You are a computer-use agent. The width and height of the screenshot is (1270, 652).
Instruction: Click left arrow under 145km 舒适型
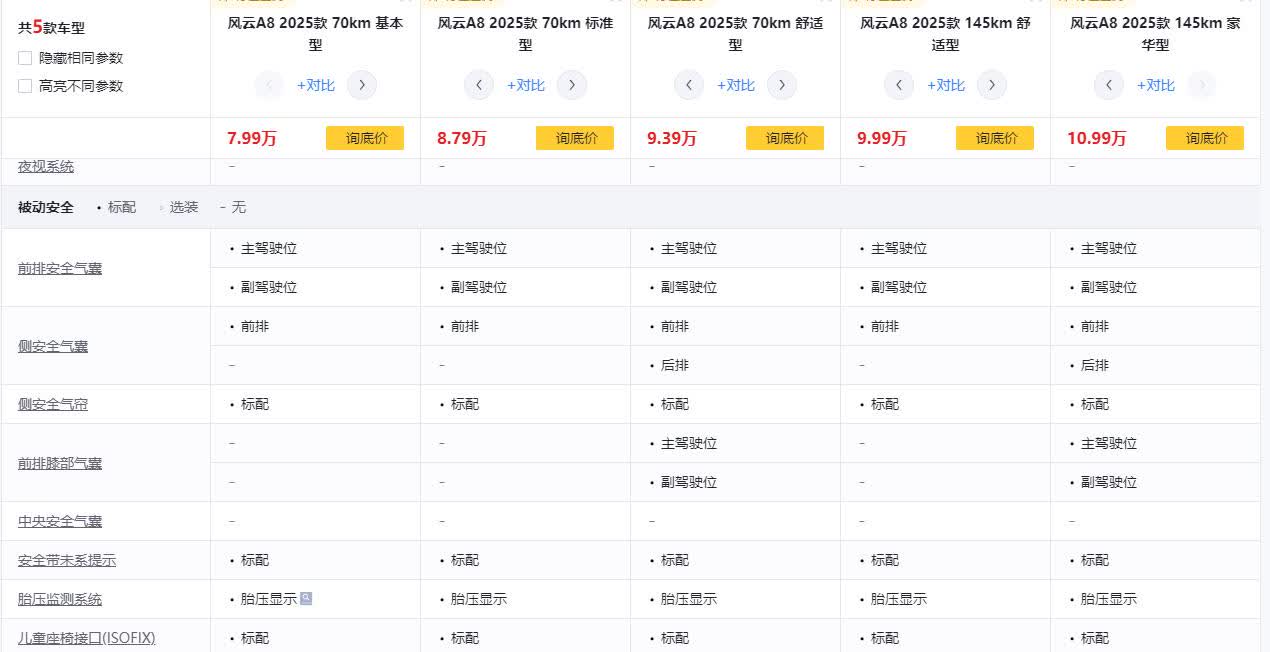point(899,85)
